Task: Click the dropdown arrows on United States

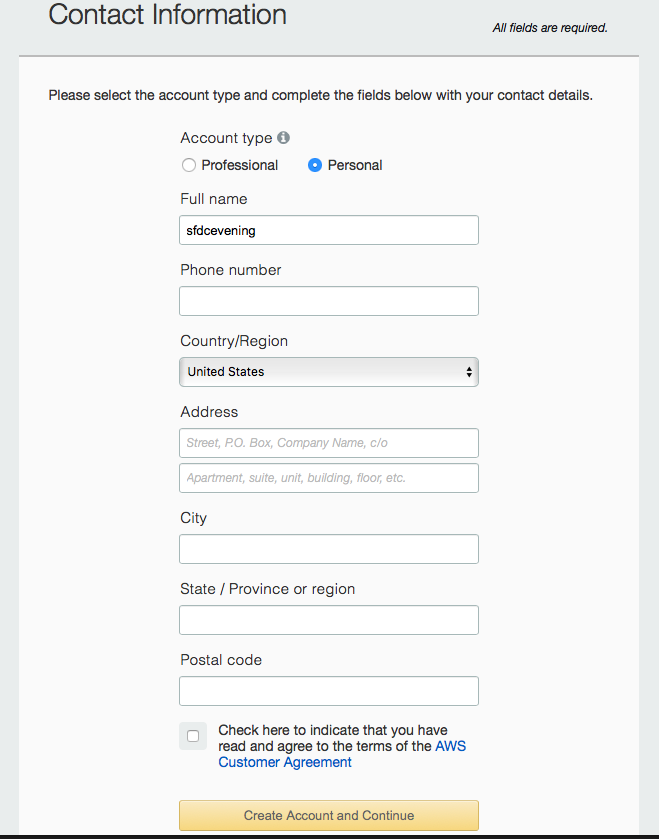Action: (469, 372)
